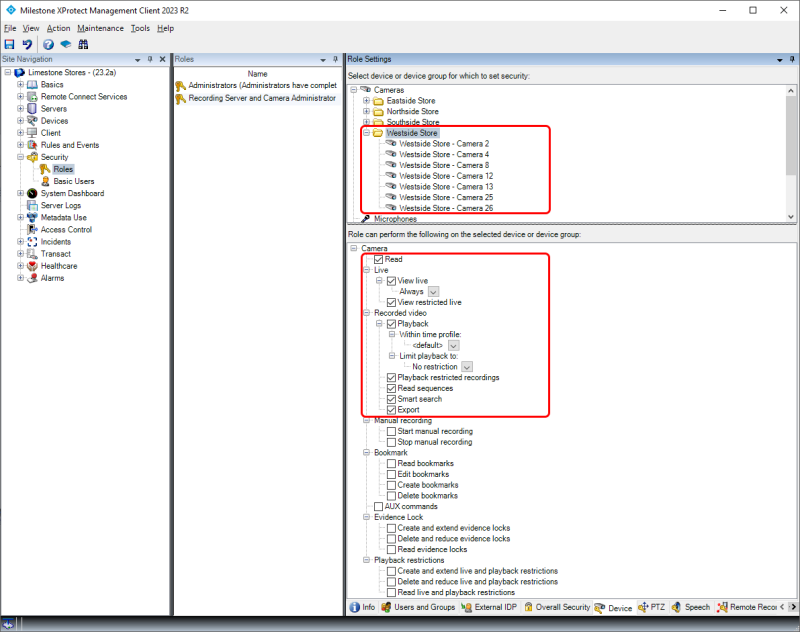
Task: Click pin icon in Site Navigation header
Action: point(150,59)
